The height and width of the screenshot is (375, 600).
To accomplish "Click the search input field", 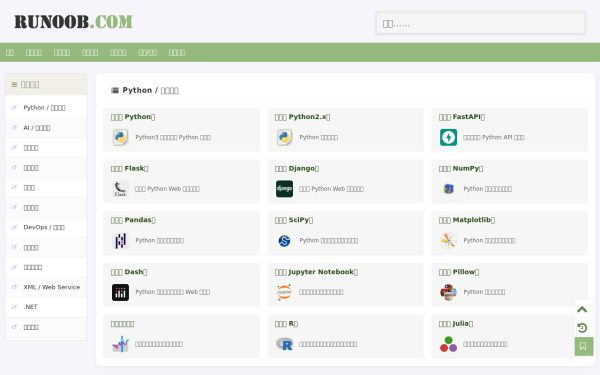I will (481, 23).
